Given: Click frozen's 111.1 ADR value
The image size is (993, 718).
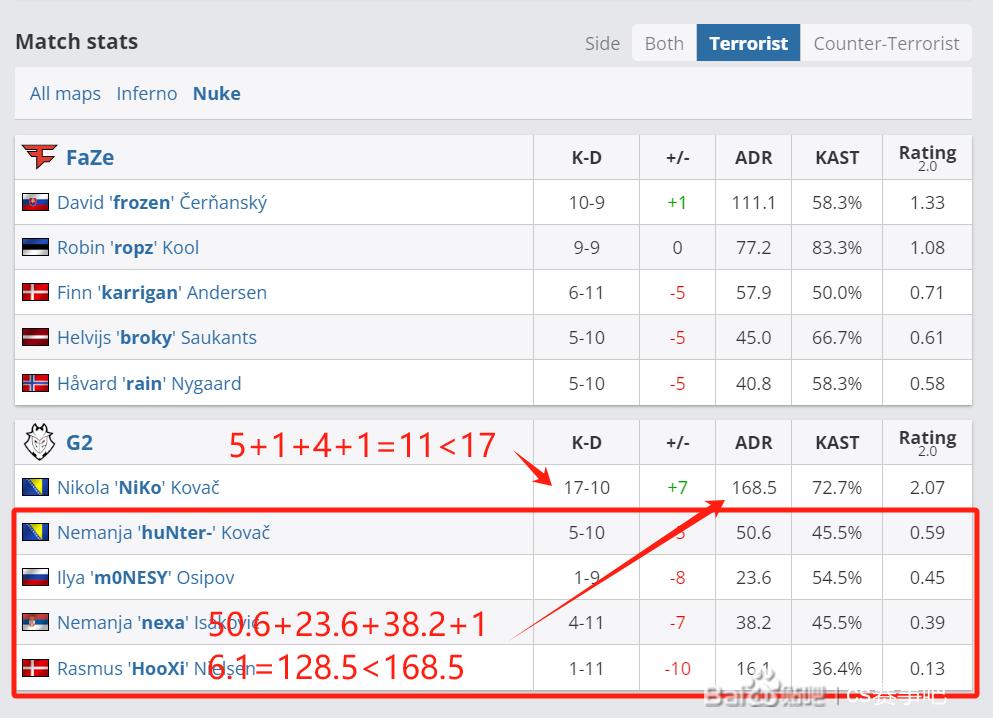Looking at the screenshot, I should coord(754,203).
